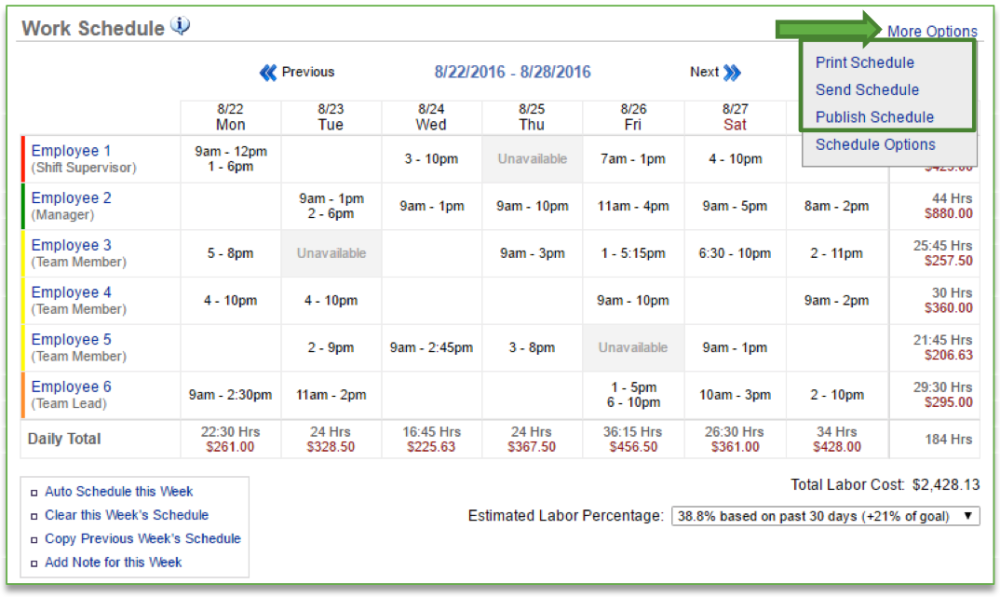This screenshot has width=1000, height=597.
Task: Expand the More Options menu
Action: (932, 31)
